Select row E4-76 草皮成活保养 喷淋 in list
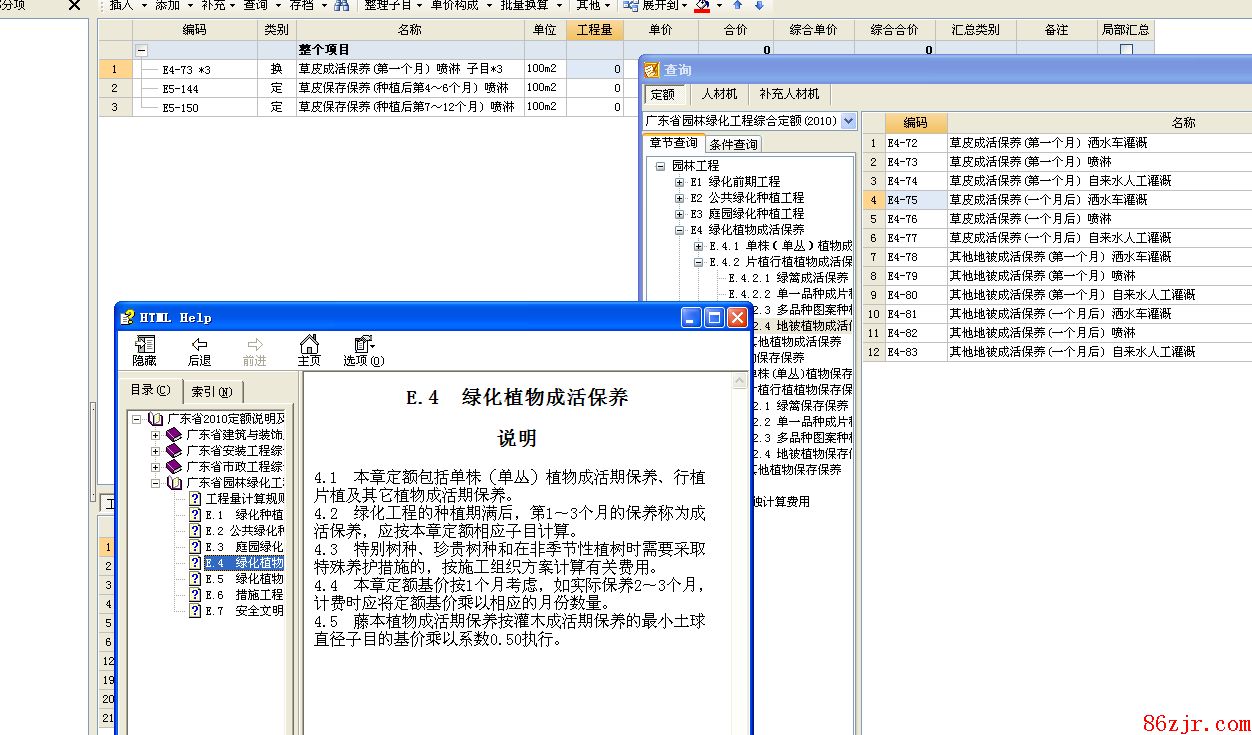Viewport: 1252px width, 735px height. click(1030, 219)
